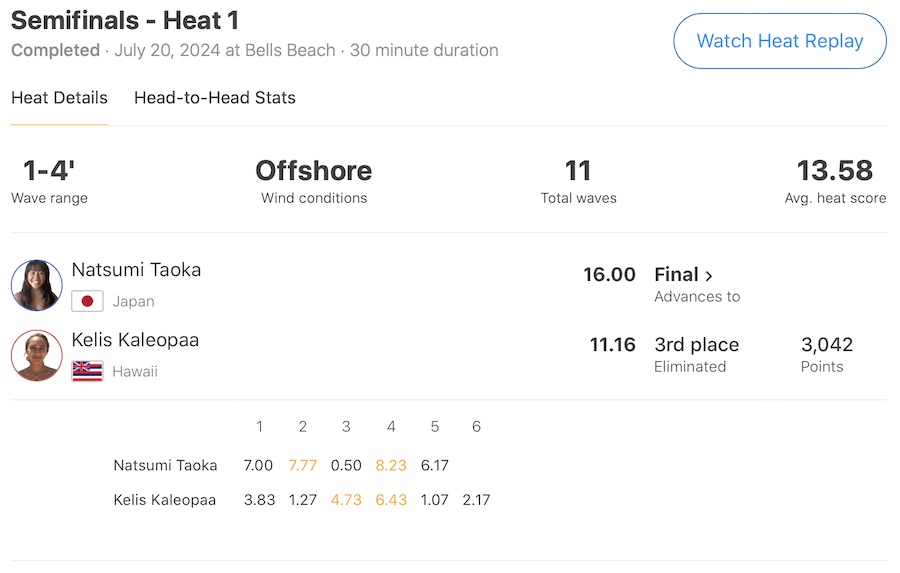Click Kelis Kaleopaa's 11.16 heat total
The width and height of the screenshot is (900, 573).
point(612,345)
